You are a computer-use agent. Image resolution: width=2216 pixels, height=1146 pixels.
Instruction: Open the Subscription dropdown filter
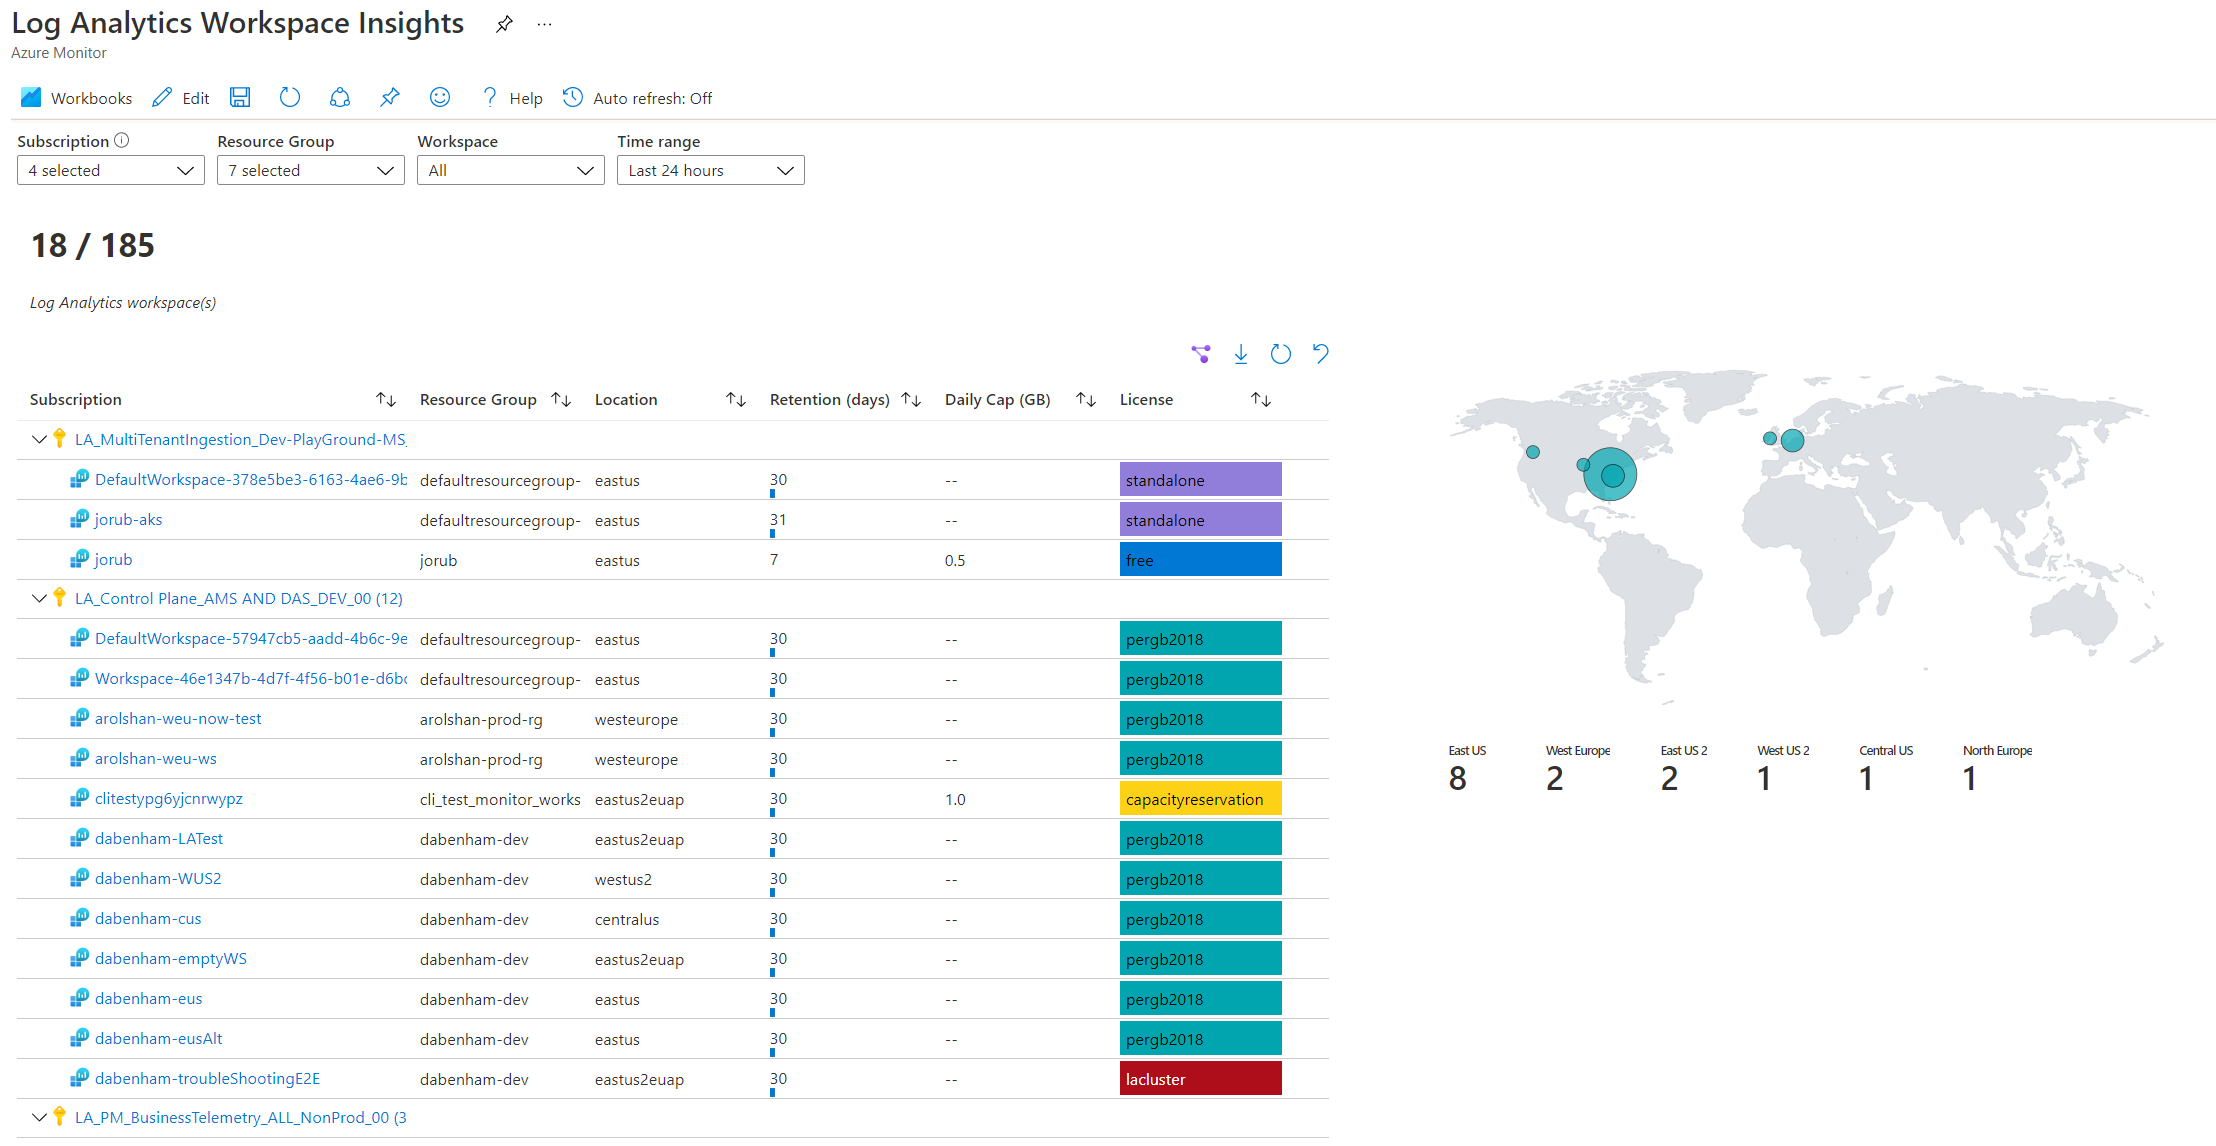[107, 171]
